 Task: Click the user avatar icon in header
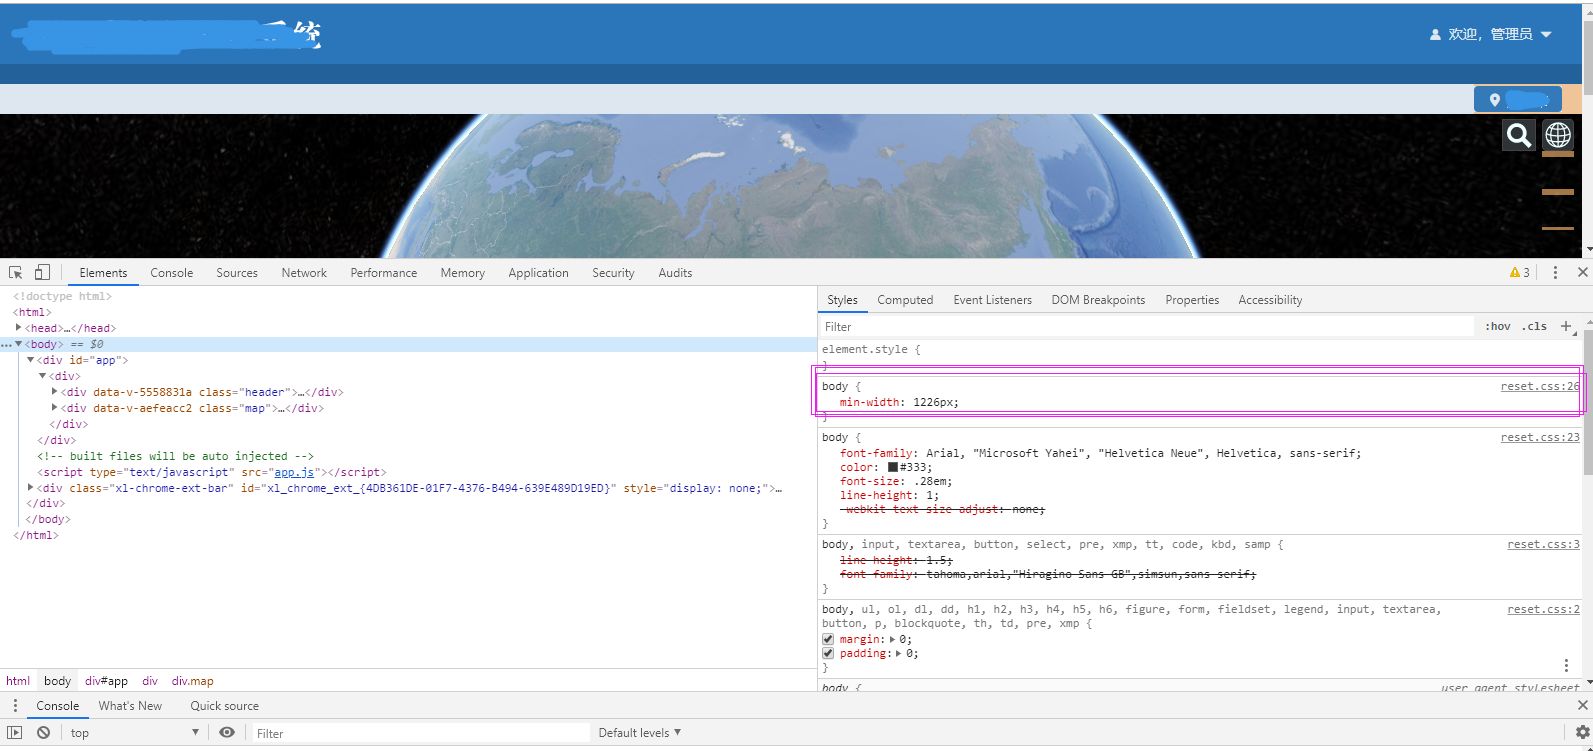(x=1436, y=34)
